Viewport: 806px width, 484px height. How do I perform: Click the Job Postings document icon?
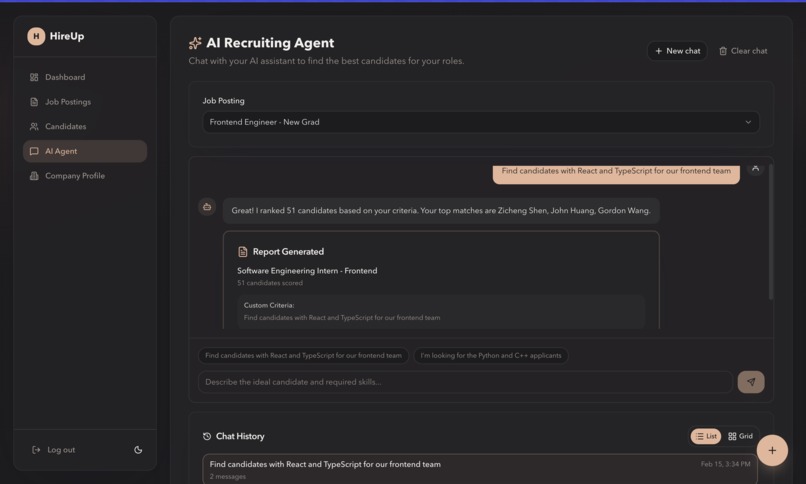point(34,102)
